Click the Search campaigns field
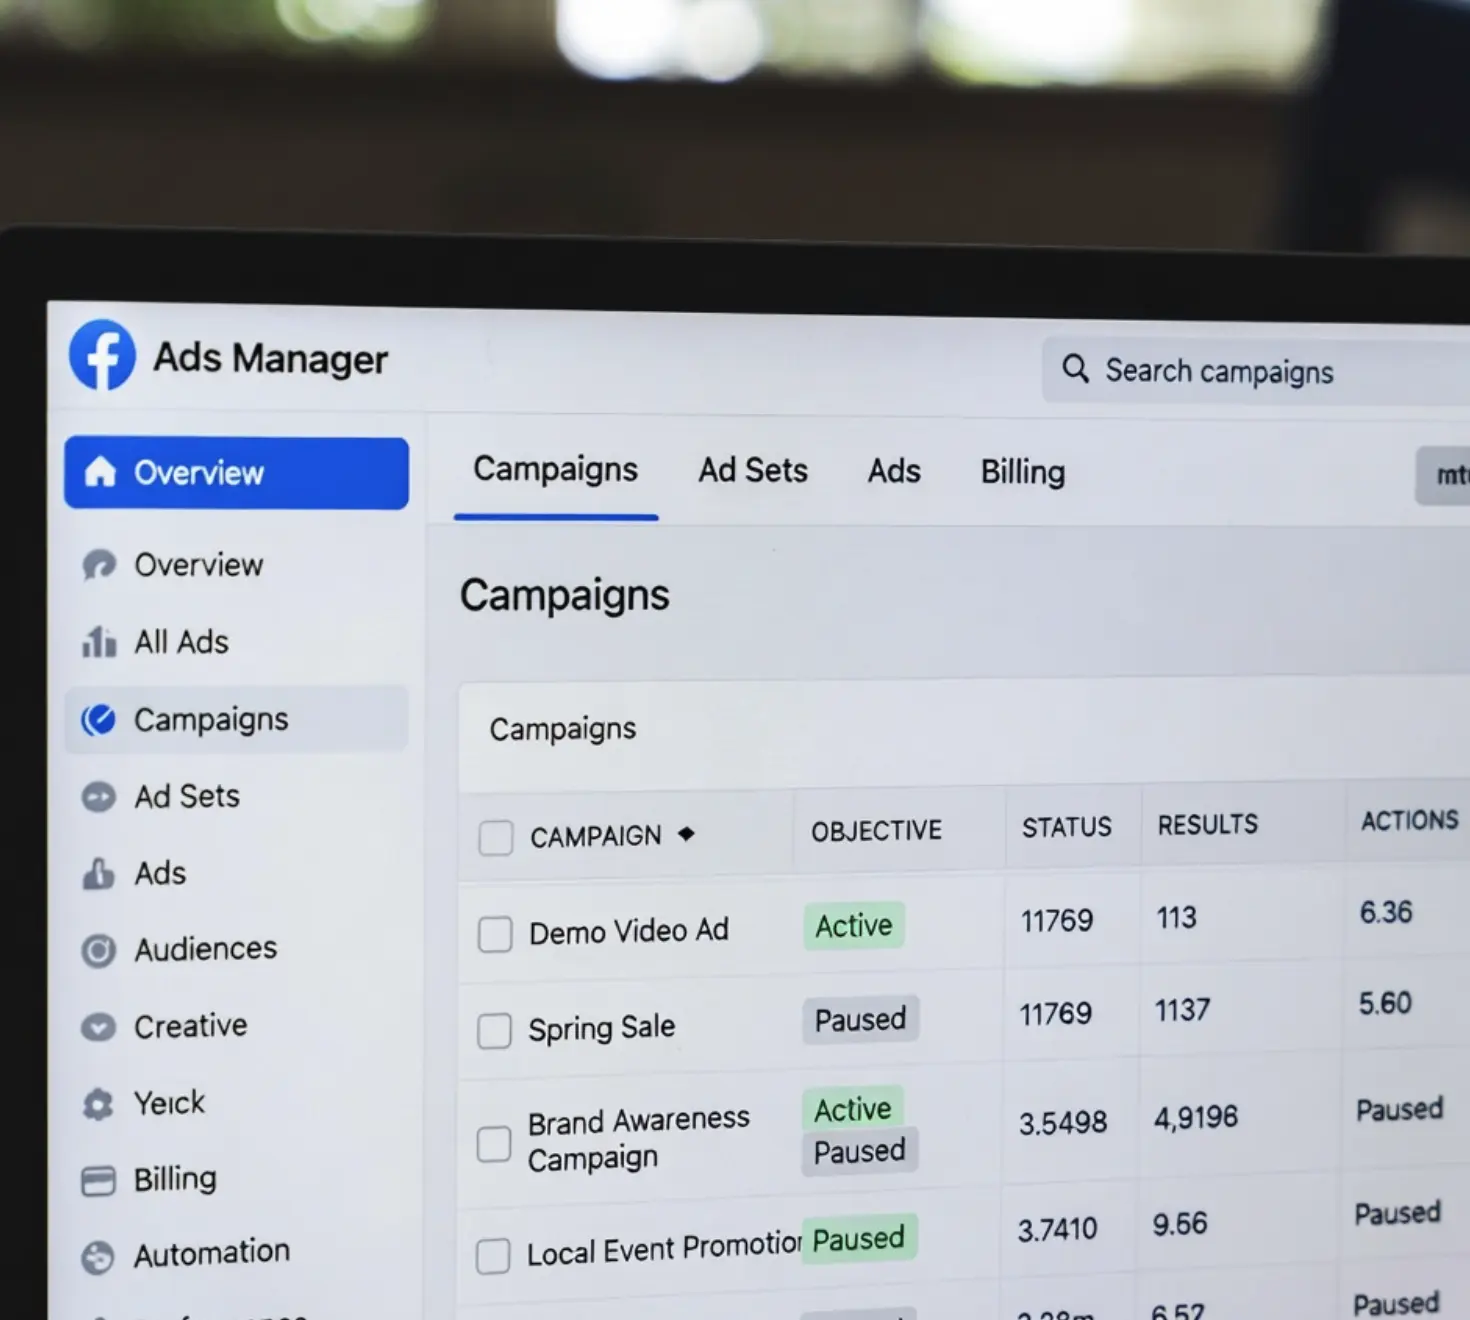Viewport: 1470px width, 1320px height. pos(1256,371)
